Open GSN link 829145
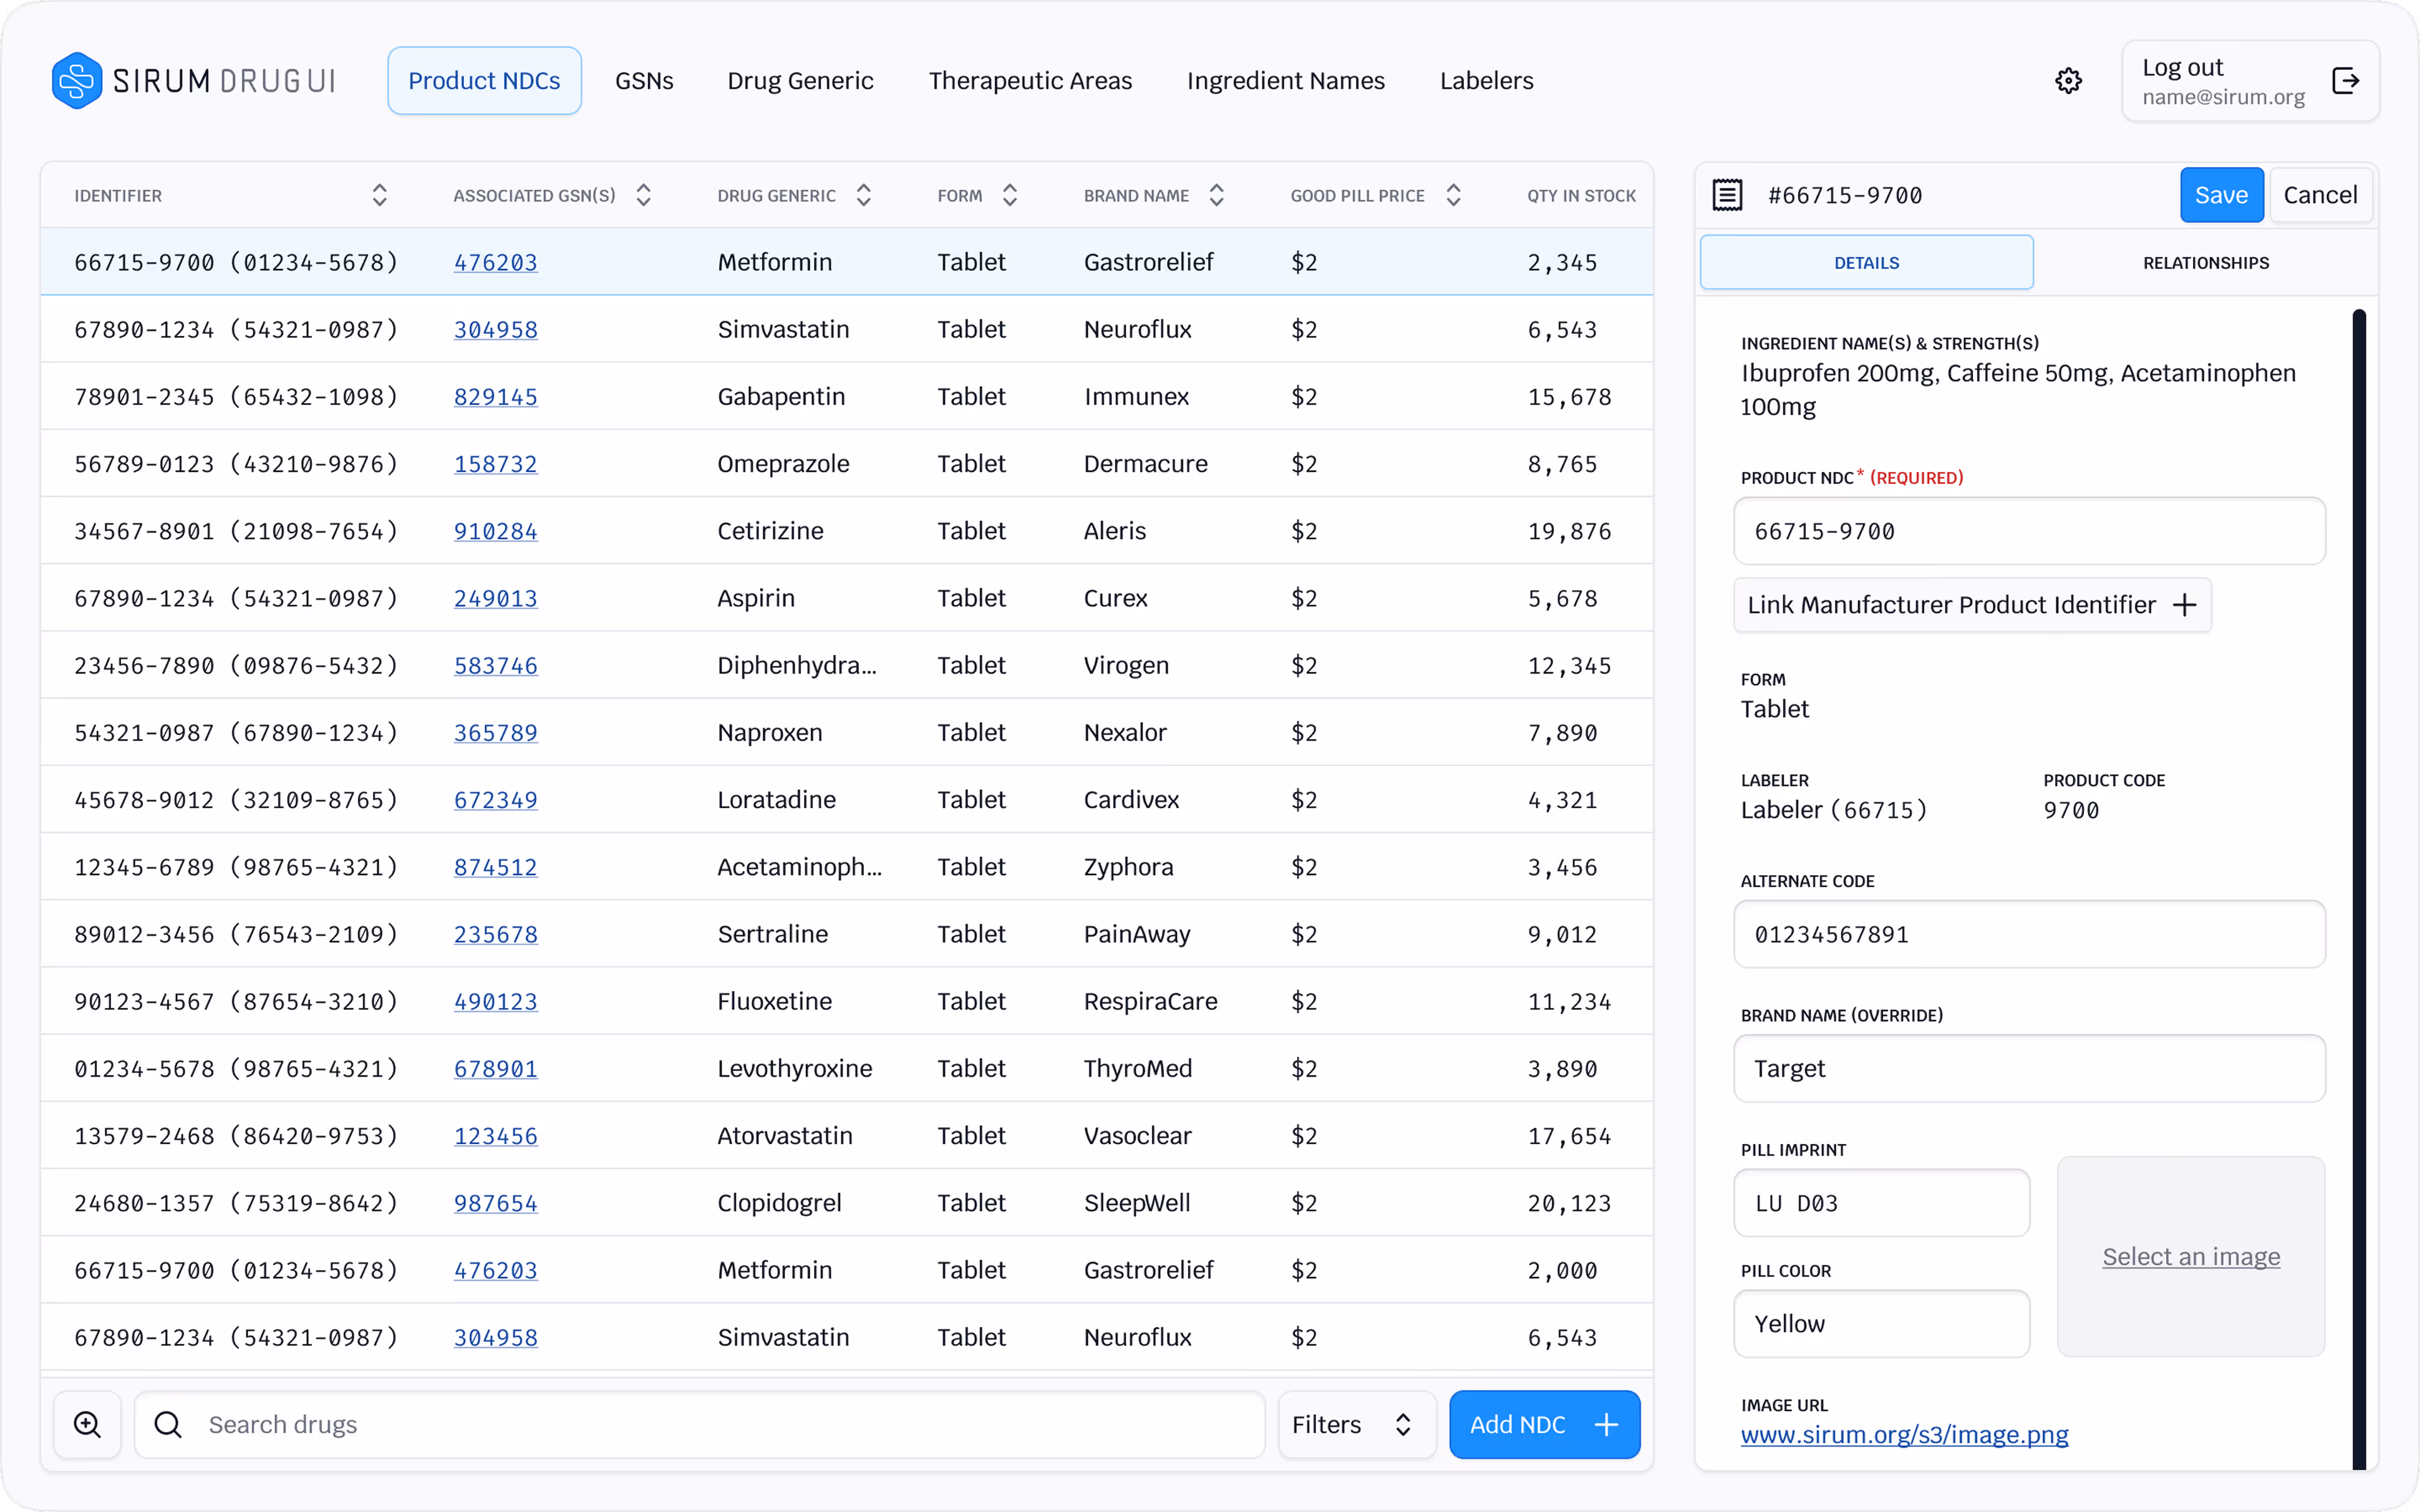Image resolution: width=2420 pixels, height=1512 pixels. tap(496, 397)
